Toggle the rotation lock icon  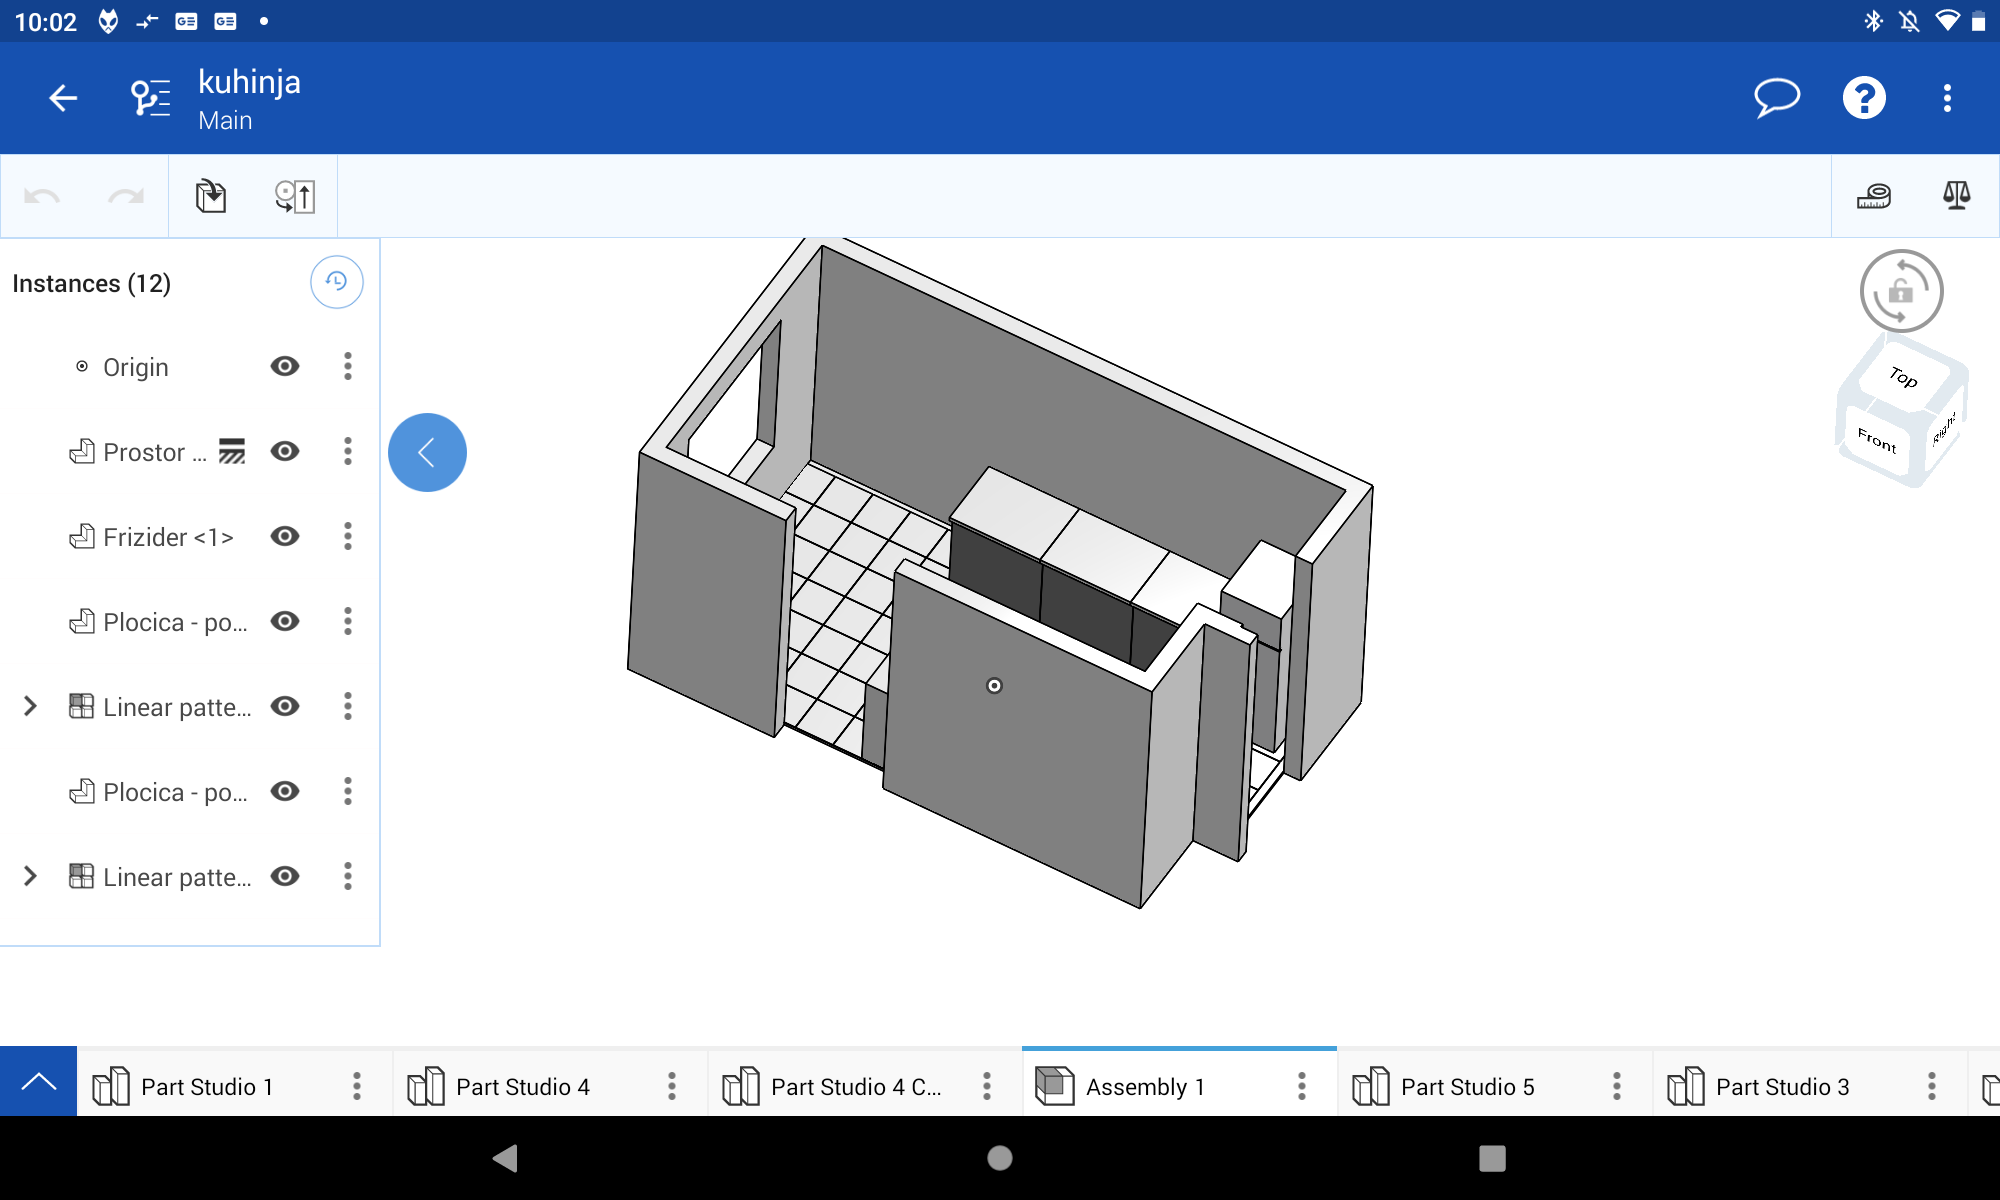(1901, 291)
